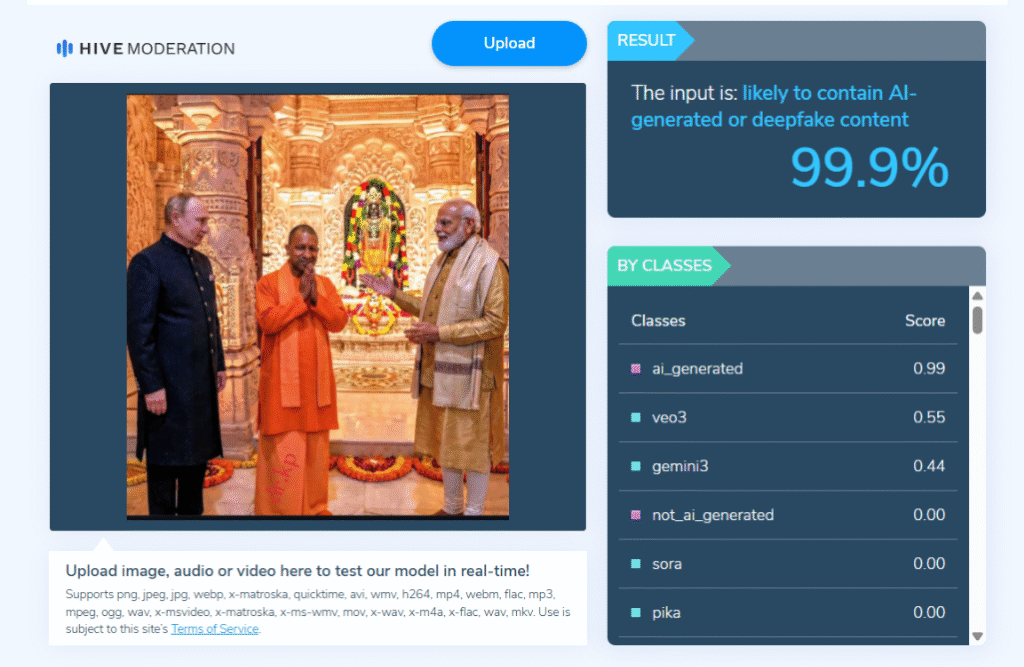Click the Classes column header
1024x667 pixels.
(x=658, y=321)
